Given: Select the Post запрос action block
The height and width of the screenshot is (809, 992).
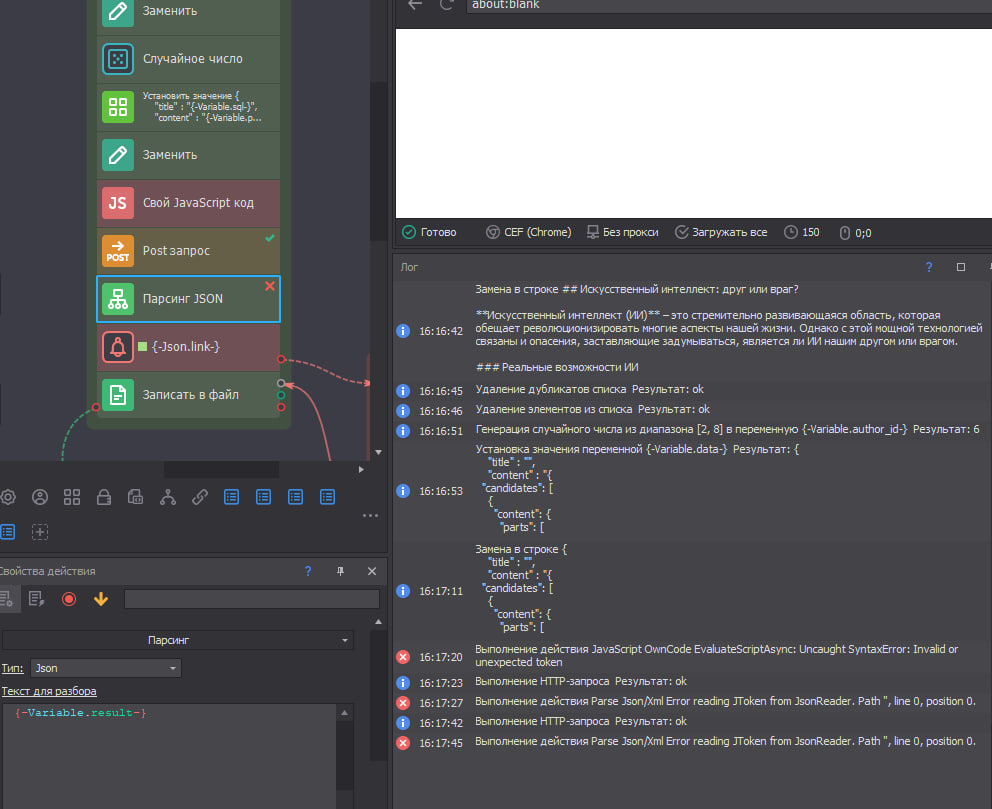Looking at the screenshot, I should click(189, 251).
